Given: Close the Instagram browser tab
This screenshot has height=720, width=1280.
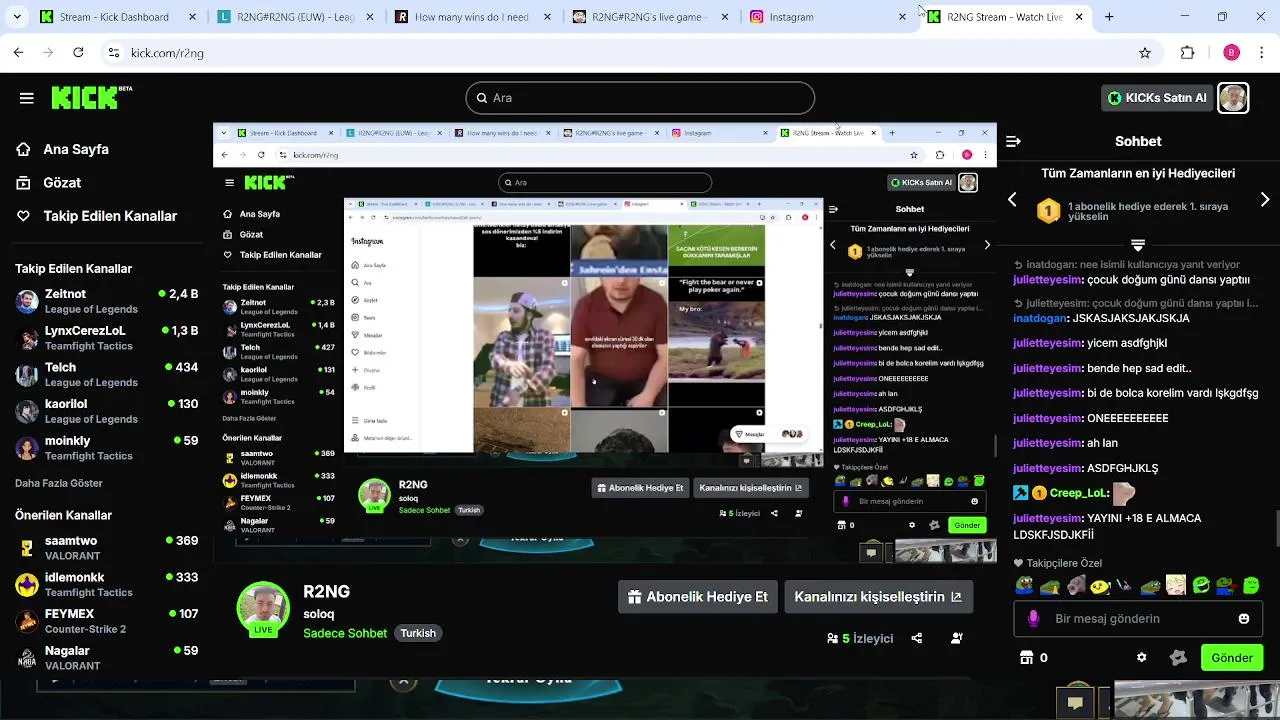Looking at the screenshot, I should click(x=902, y=17).
